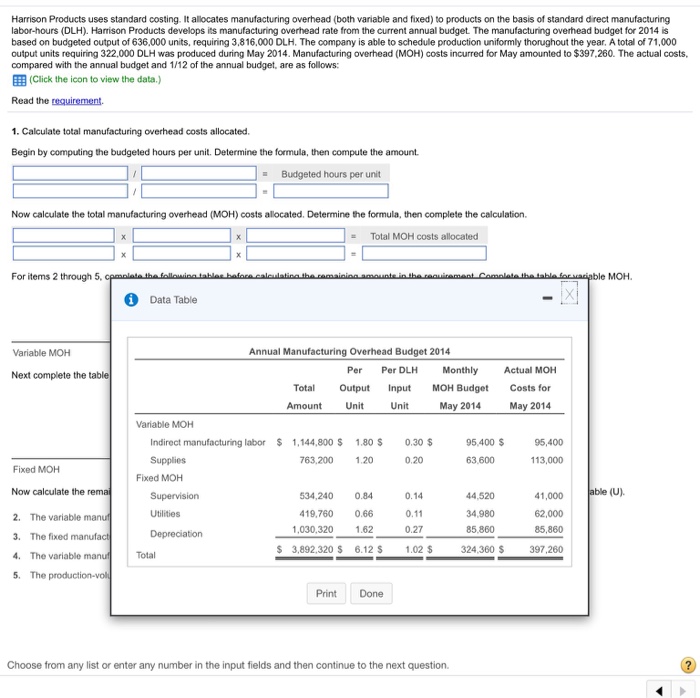This screenshot has height=698, width=700.
Task: Open the help question mark icon
Action: click(688, 665)
